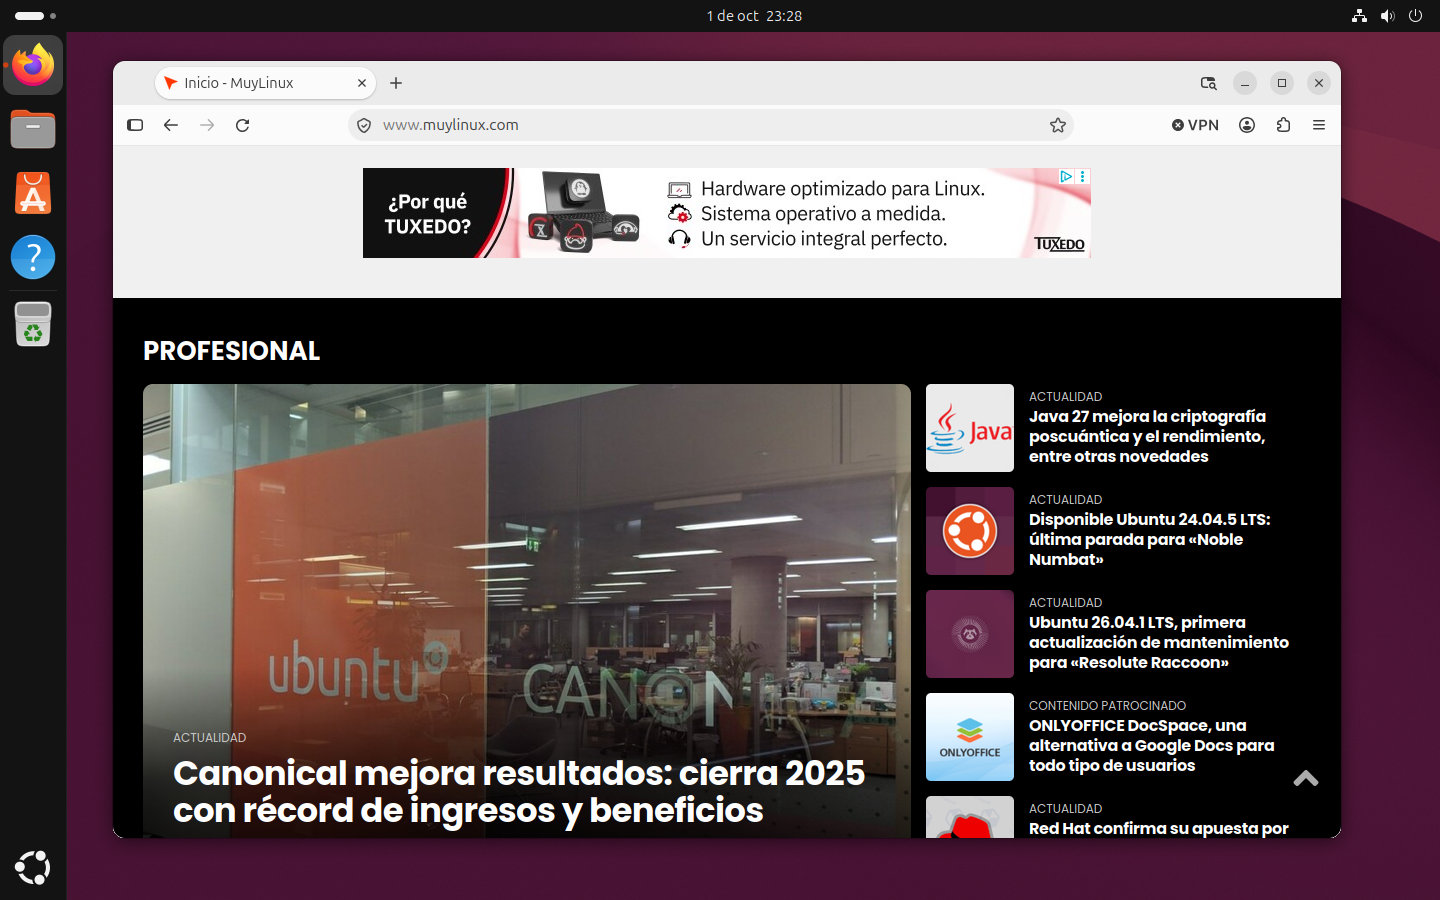Open the Firefox sidebar toggle icon
Screen dimensions: 1440x900
(x=135, y=125)
